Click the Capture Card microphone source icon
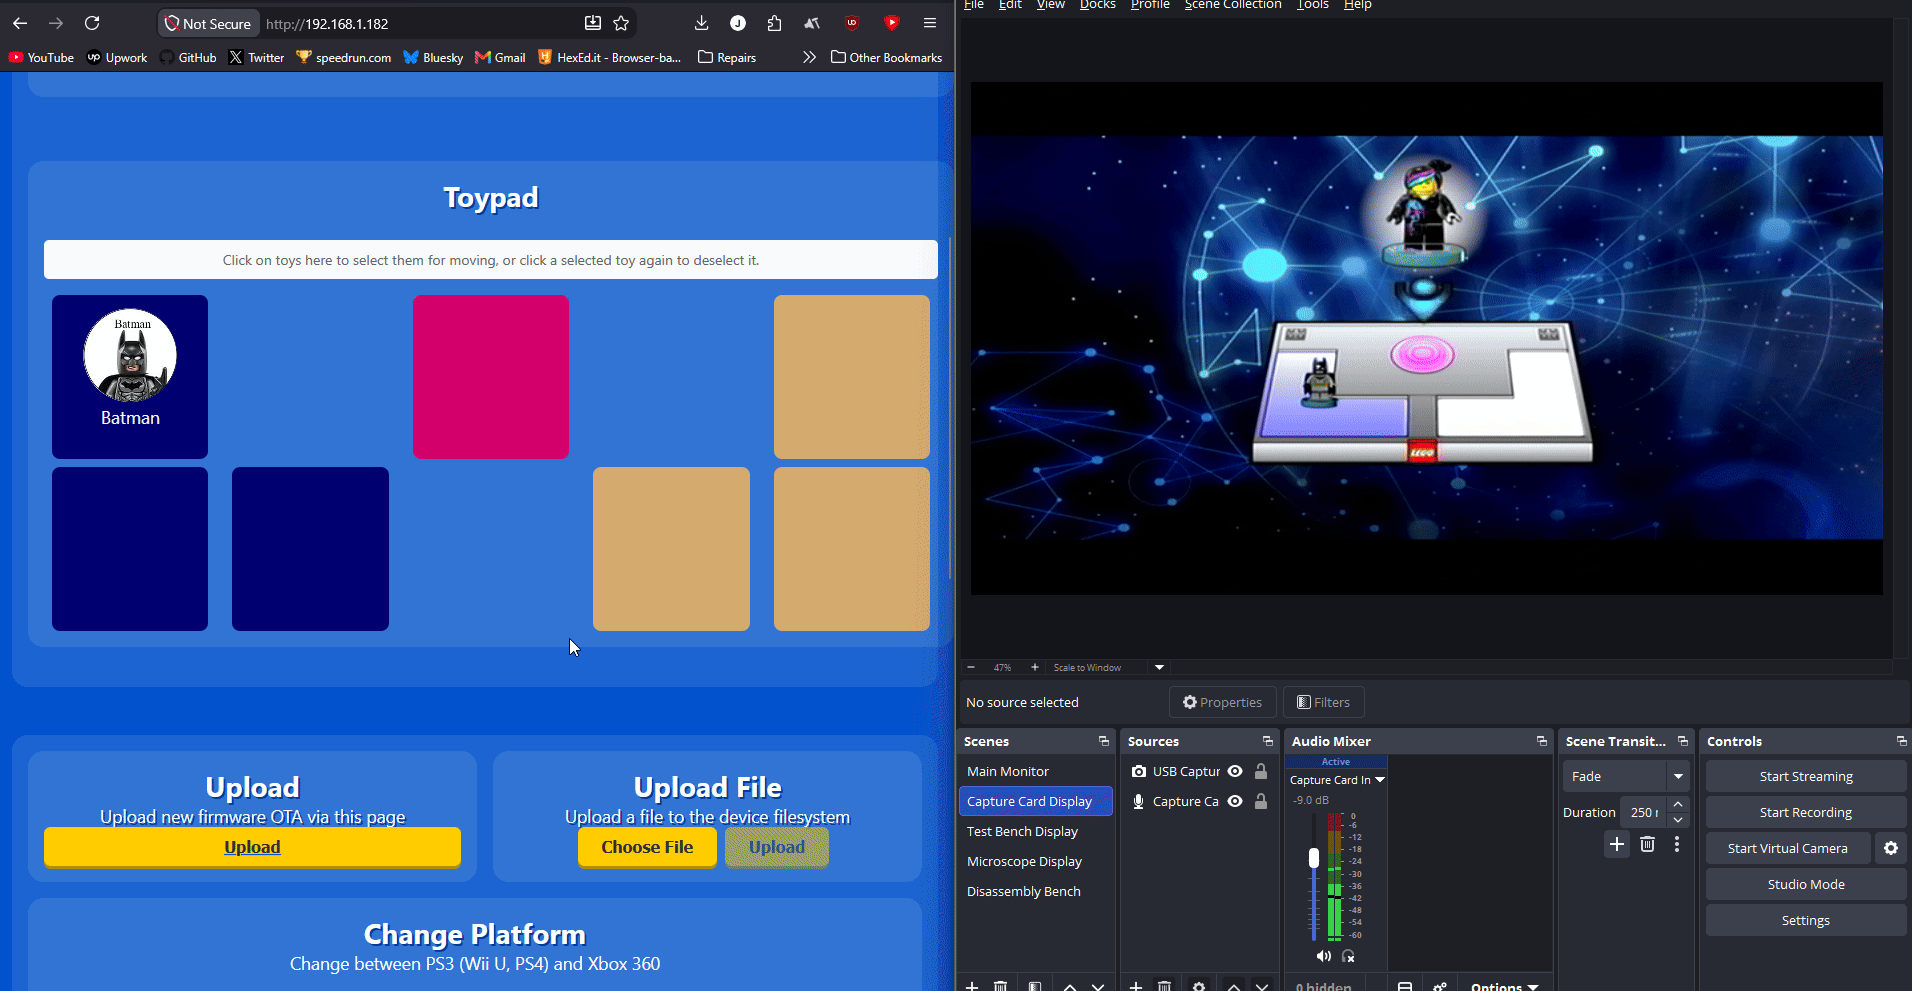Image resolution: width=1912 pixels, height=991 pixels. [x=1138, y=801]
